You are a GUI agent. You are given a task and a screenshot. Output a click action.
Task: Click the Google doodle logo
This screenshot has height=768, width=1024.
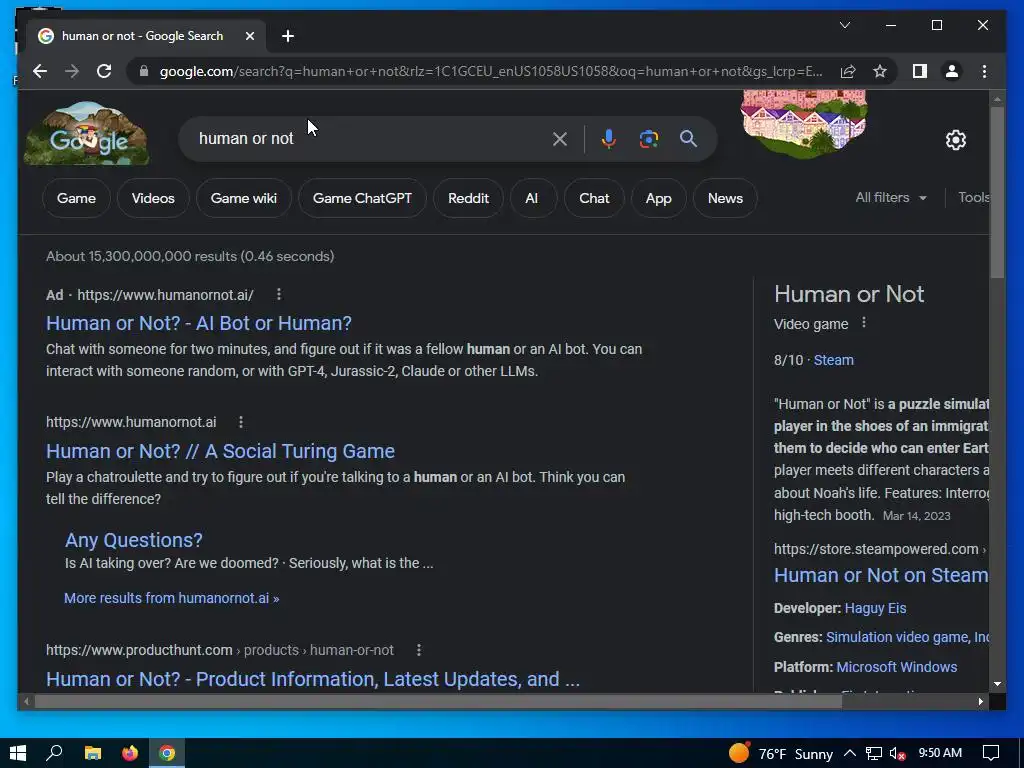tap(86, 134)
